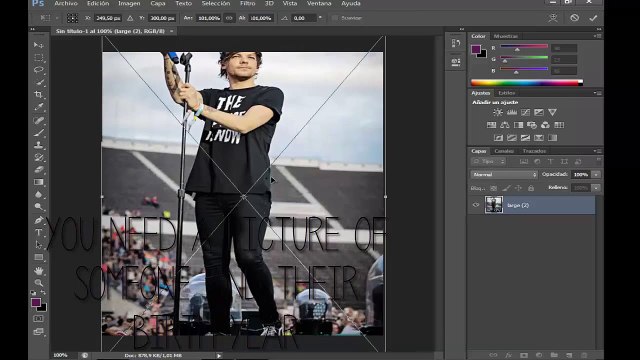The image size is (640, 360).
Task: Select the Brush tool
Action: [x=38, y=133]
